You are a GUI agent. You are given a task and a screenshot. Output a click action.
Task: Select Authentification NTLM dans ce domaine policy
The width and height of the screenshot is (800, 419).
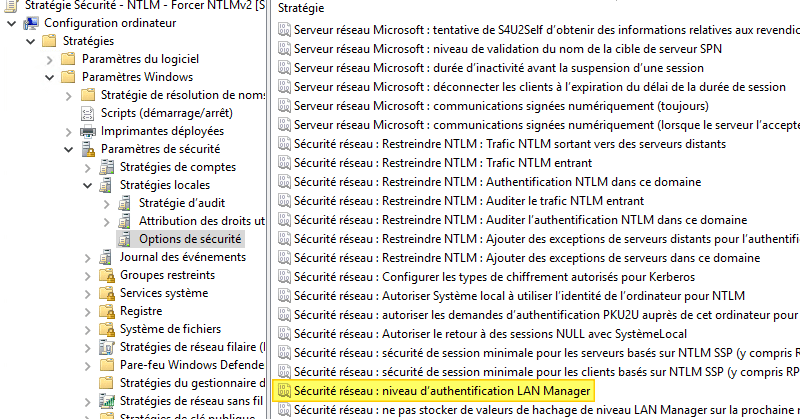point(497,182)
